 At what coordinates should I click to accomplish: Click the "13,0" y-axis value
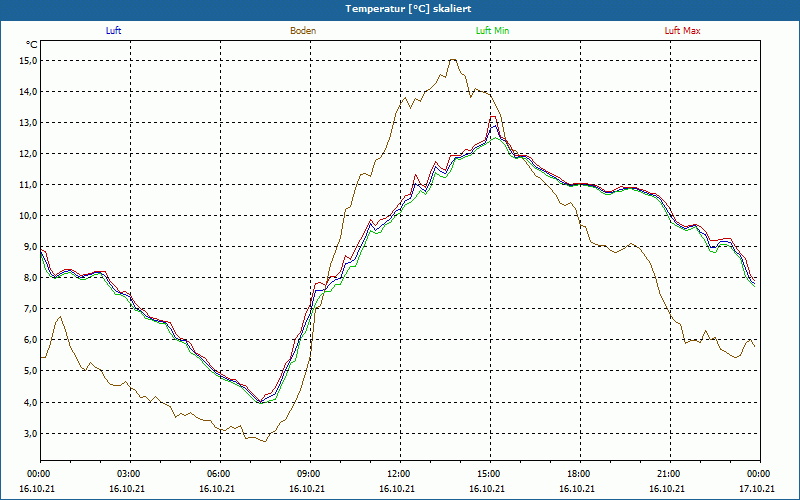[x=29, y=122]
